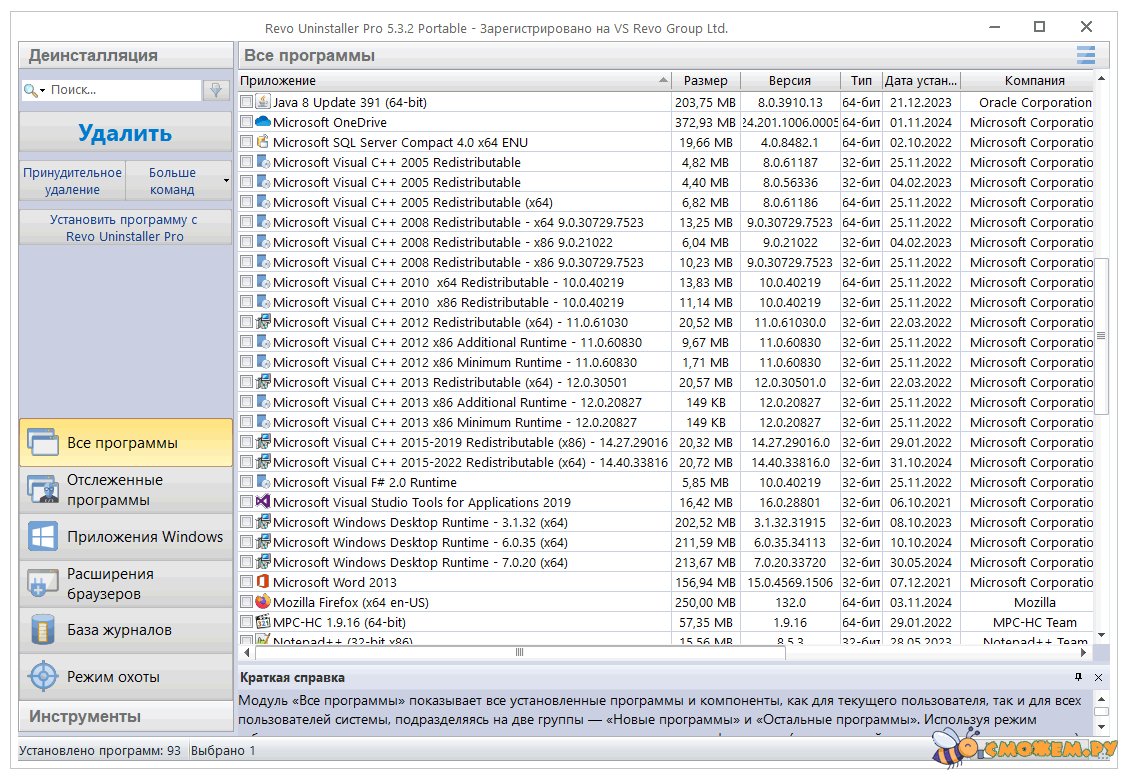1128x779 pixels.
Task: Click the Visual Studio Tools for Applications icon
Action: click(263, 502)
